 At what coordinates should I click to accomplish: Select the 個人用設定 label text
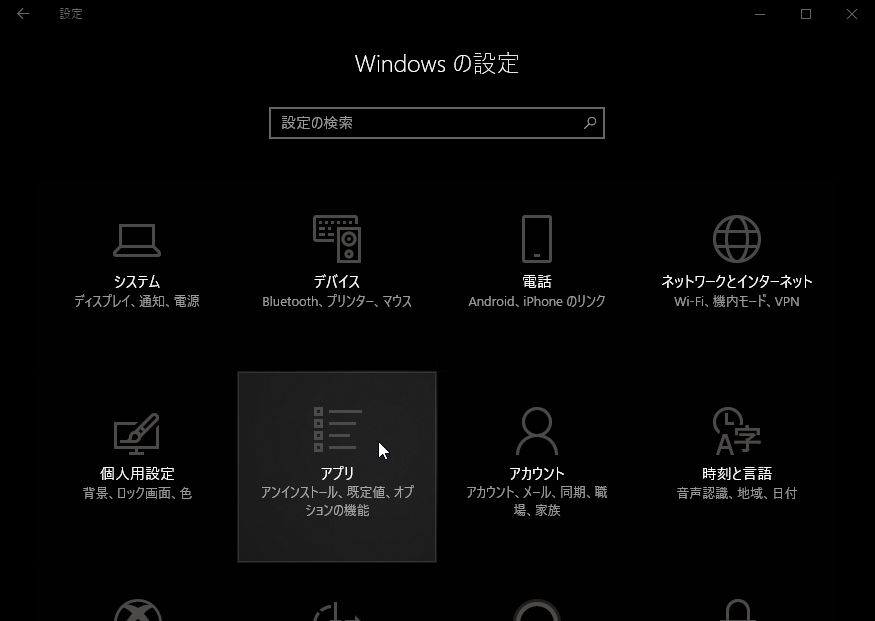point(137,474)
